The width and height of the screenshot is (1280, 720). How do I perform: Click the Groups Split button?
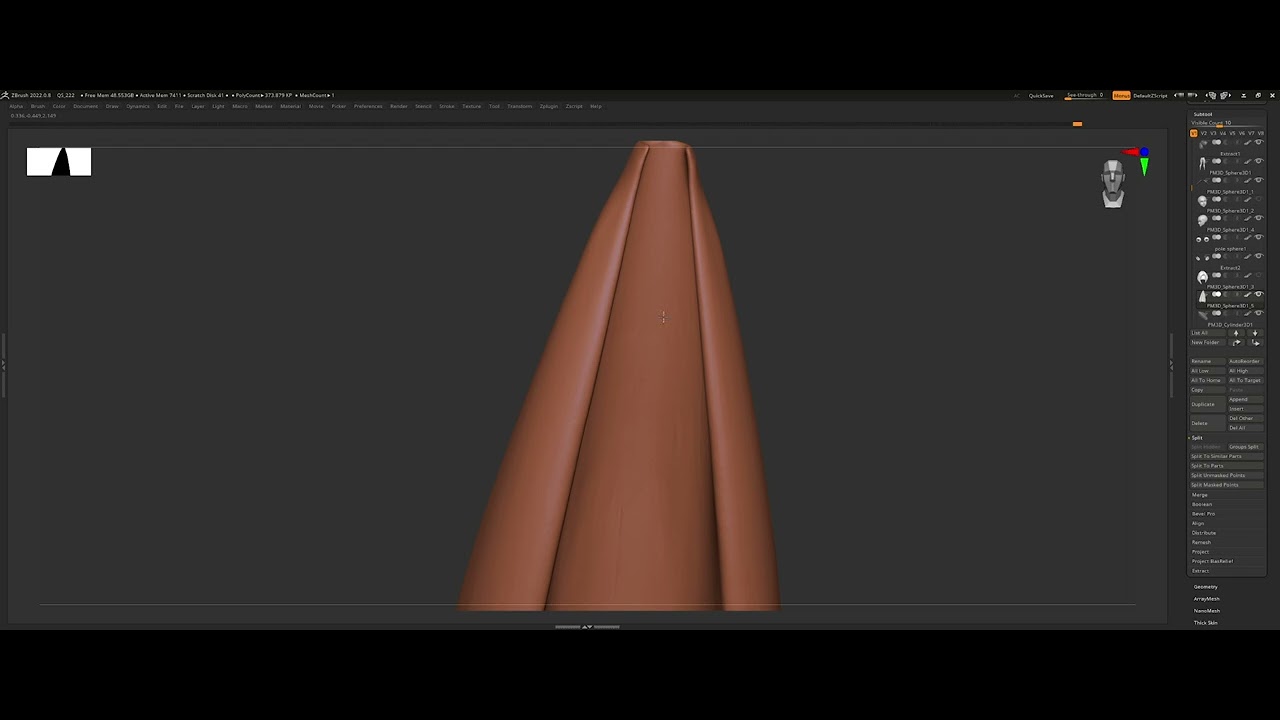coord(1246,447)
